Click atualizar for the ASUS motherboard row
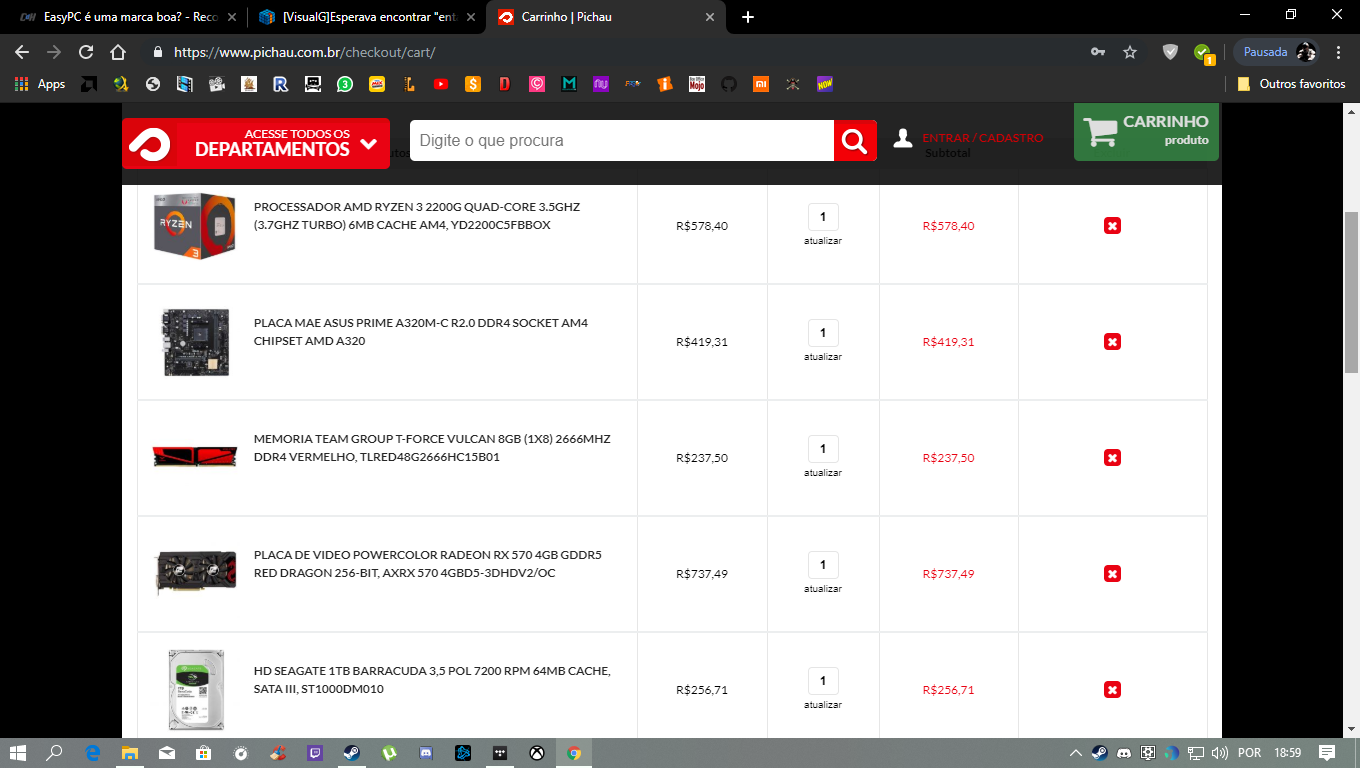Screen dimensions: 1360x768 coord(823,357)
